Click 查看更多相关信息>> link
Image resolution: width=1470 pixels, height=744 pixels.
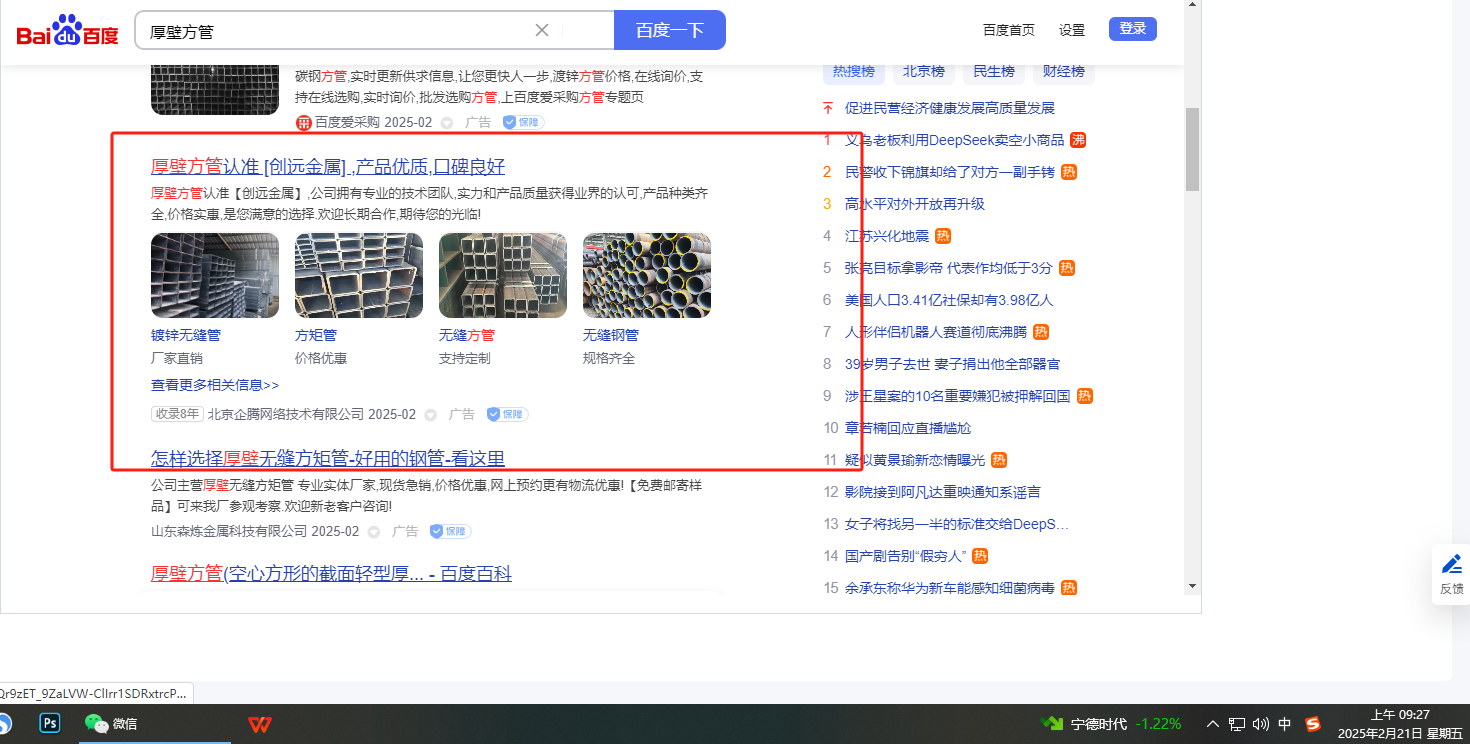(215, 385)
